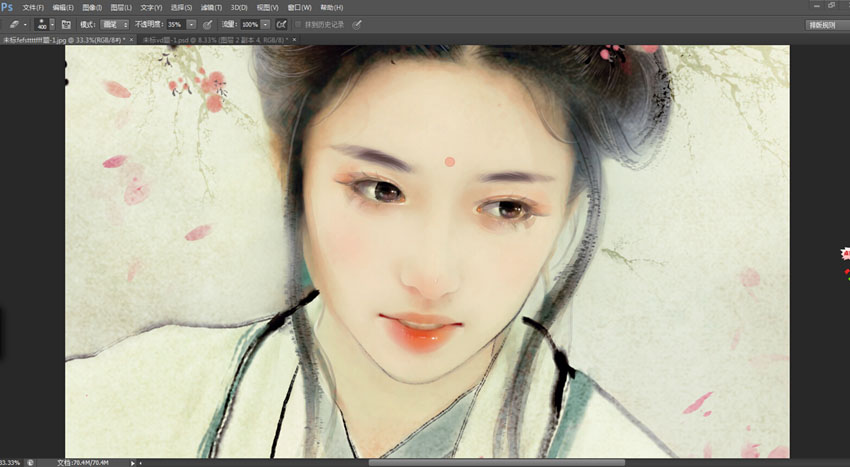Open the 文件(F) menu
This screenshot has width=850, height=467.
[x=33, y=7]
